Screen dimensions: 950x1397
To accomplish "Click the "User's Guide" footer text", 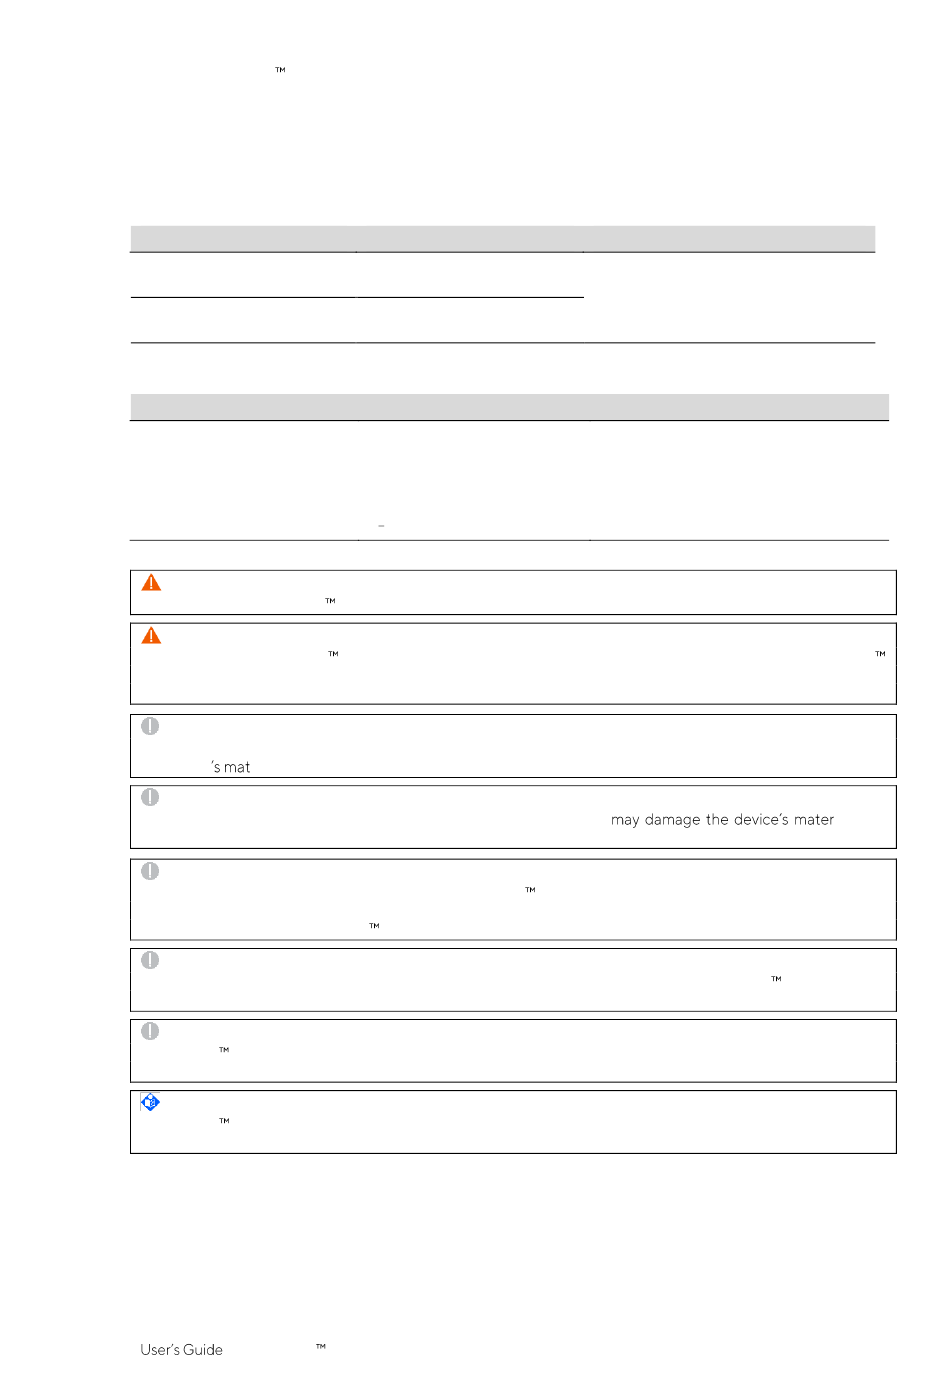I will pos(181,1350).
